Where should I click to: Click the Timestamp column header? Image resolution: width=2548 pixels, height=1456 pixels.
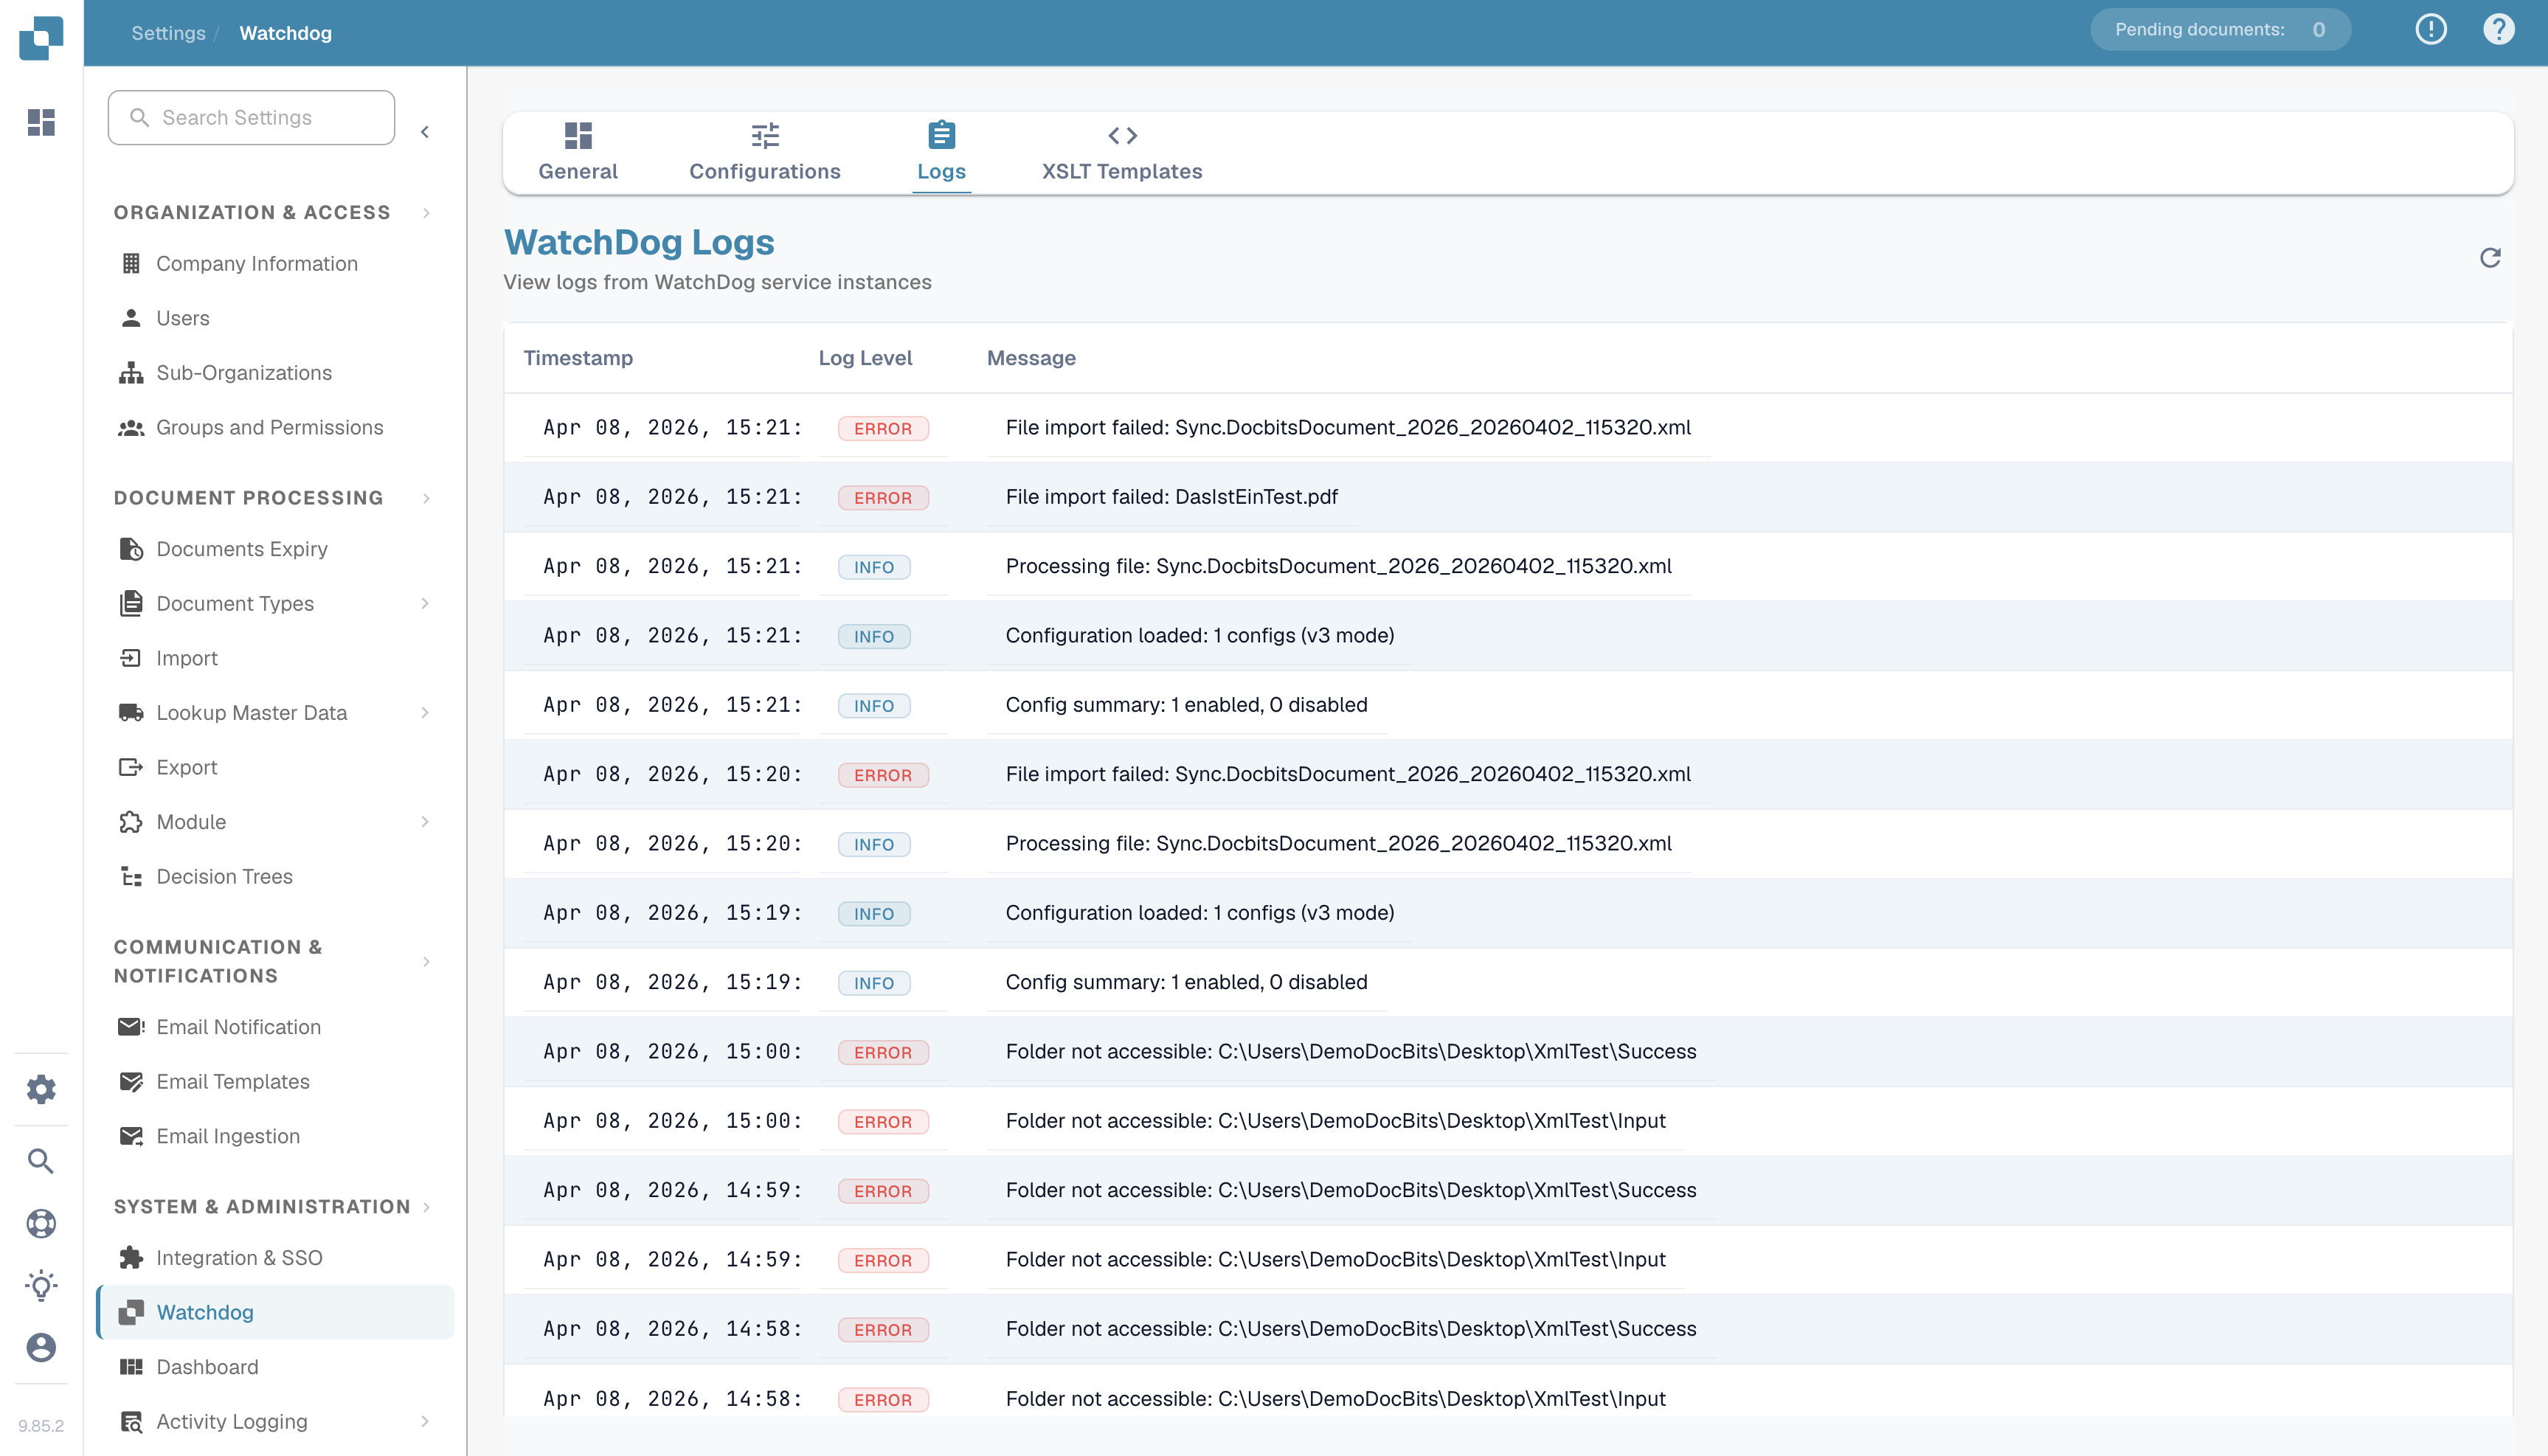[x=578, y=358]
